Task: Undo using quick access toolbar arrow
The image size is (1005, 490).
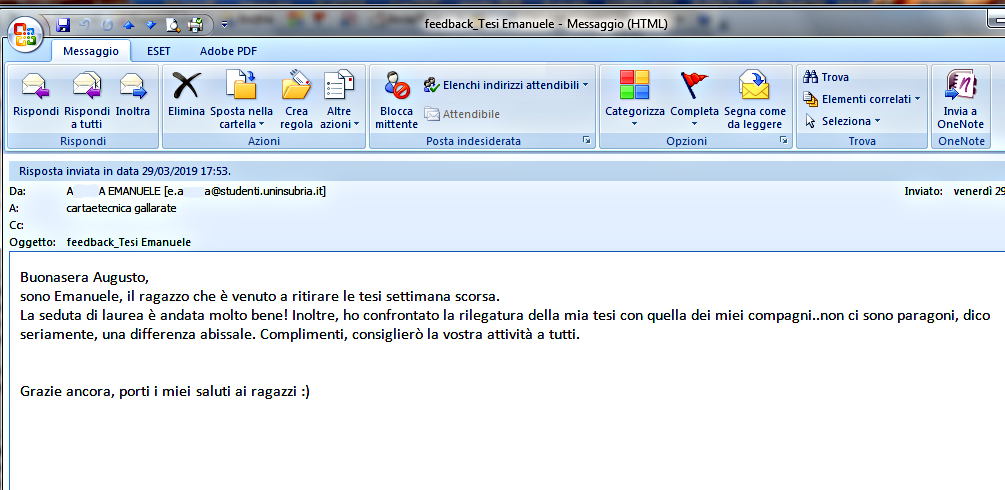Action: (85, 25)
